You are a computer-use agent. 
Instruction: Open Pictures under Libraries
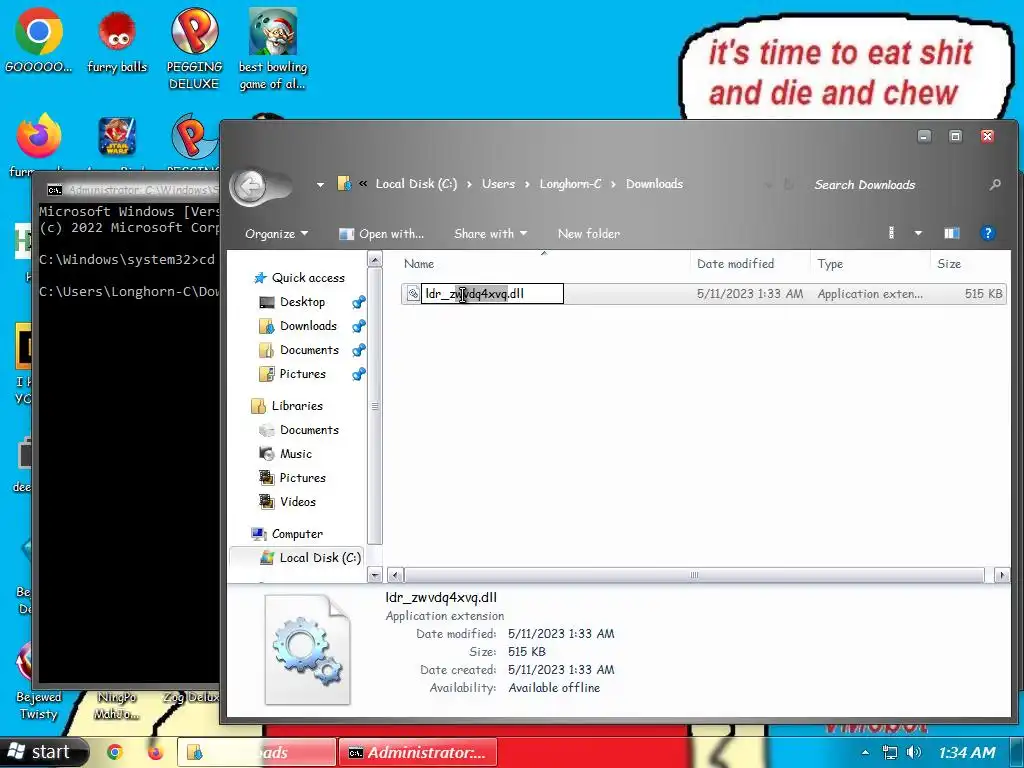pos(293,478)
